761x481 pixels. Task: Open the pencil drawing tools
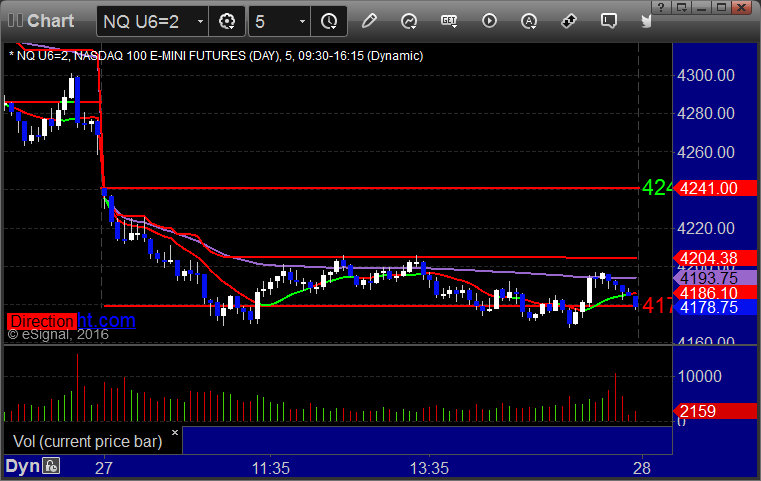tap(369, 21)
